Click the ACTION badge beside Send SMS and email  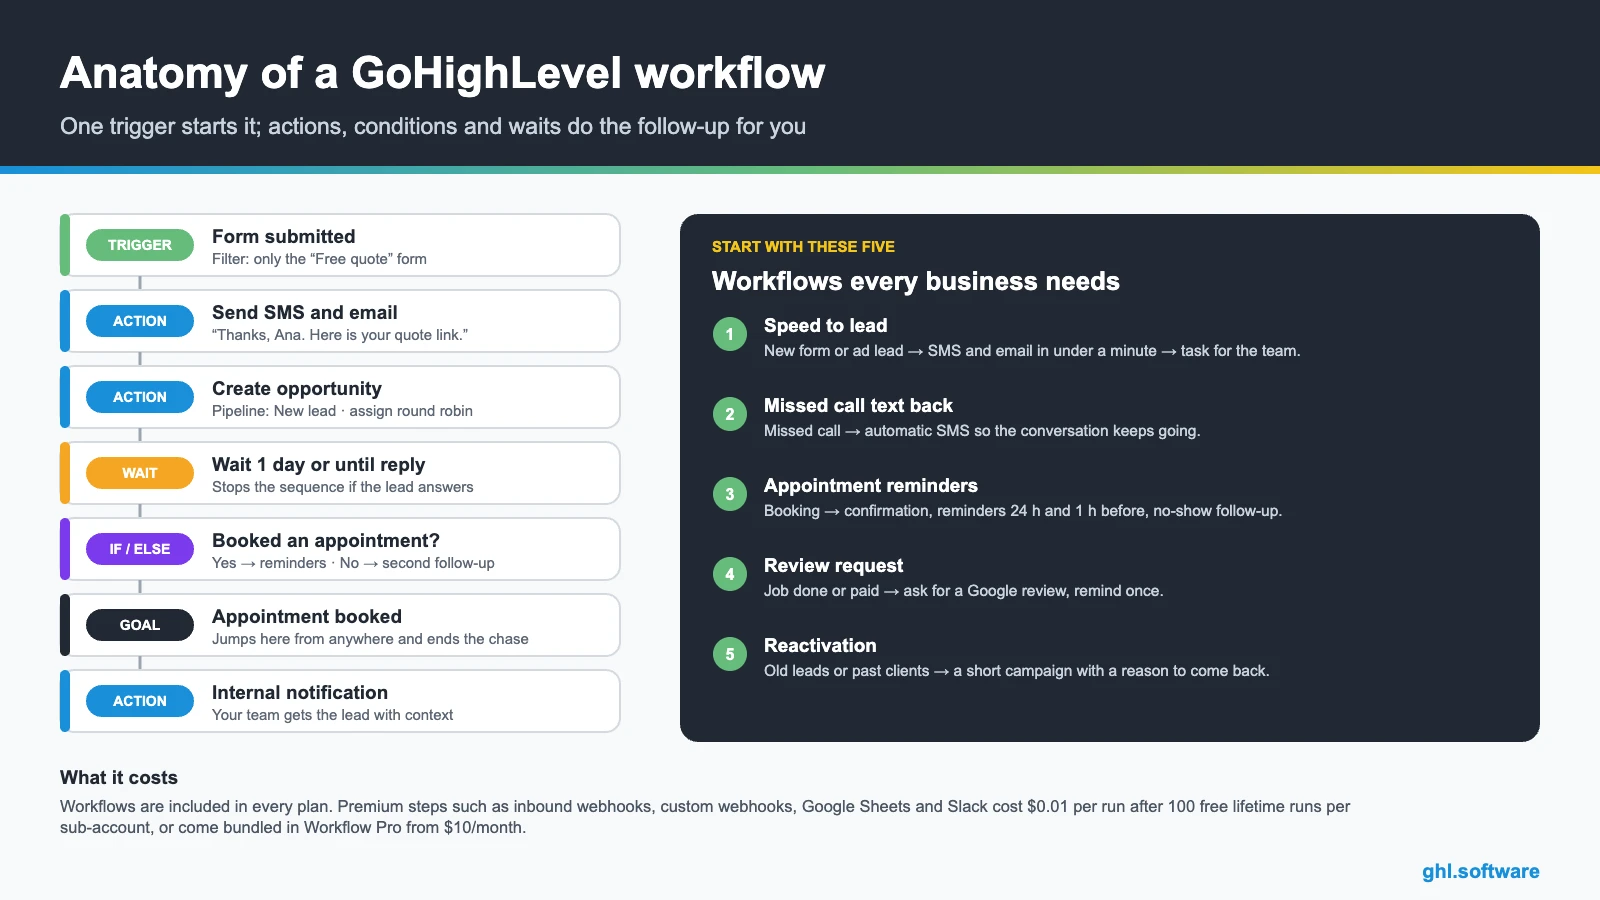(140, 321)
